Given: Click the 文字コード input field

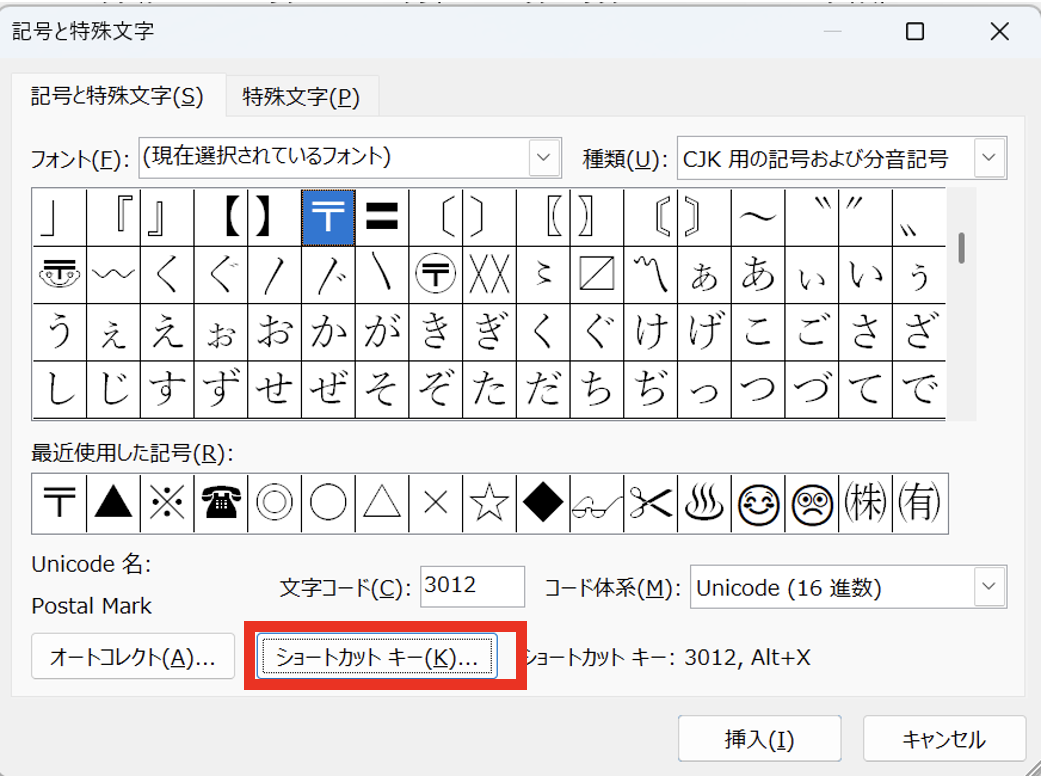Looking at the screenshot, I should (x=472, y=587).
